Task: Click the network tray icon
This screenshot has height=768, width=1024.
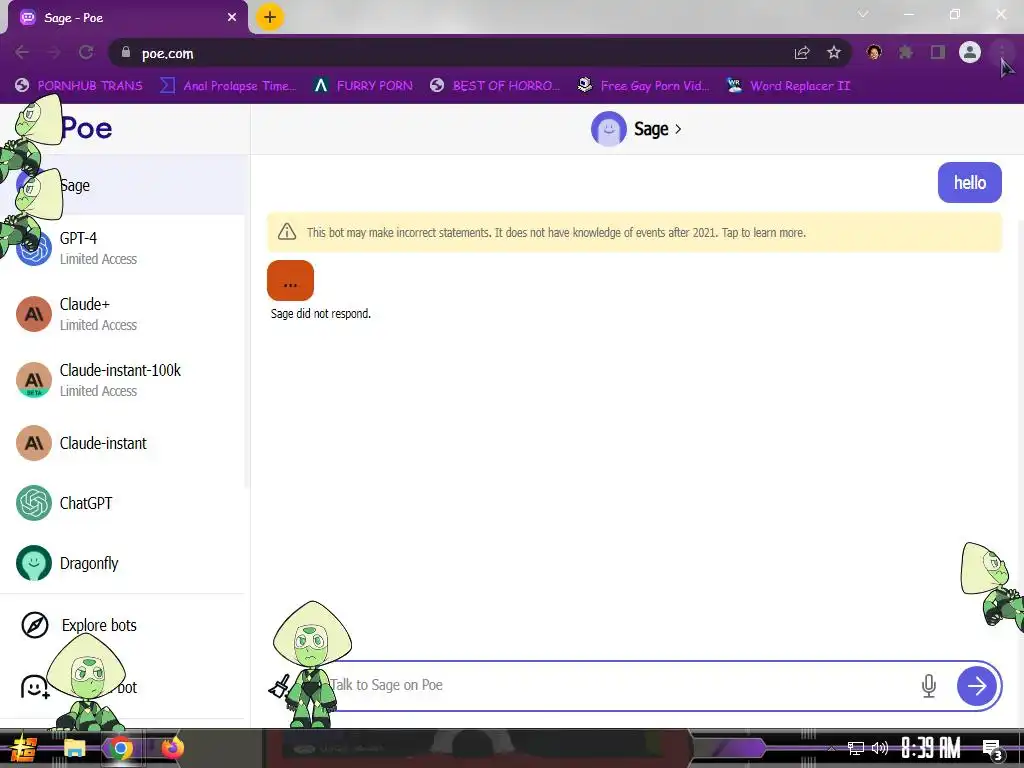Action: click(855, 748)
